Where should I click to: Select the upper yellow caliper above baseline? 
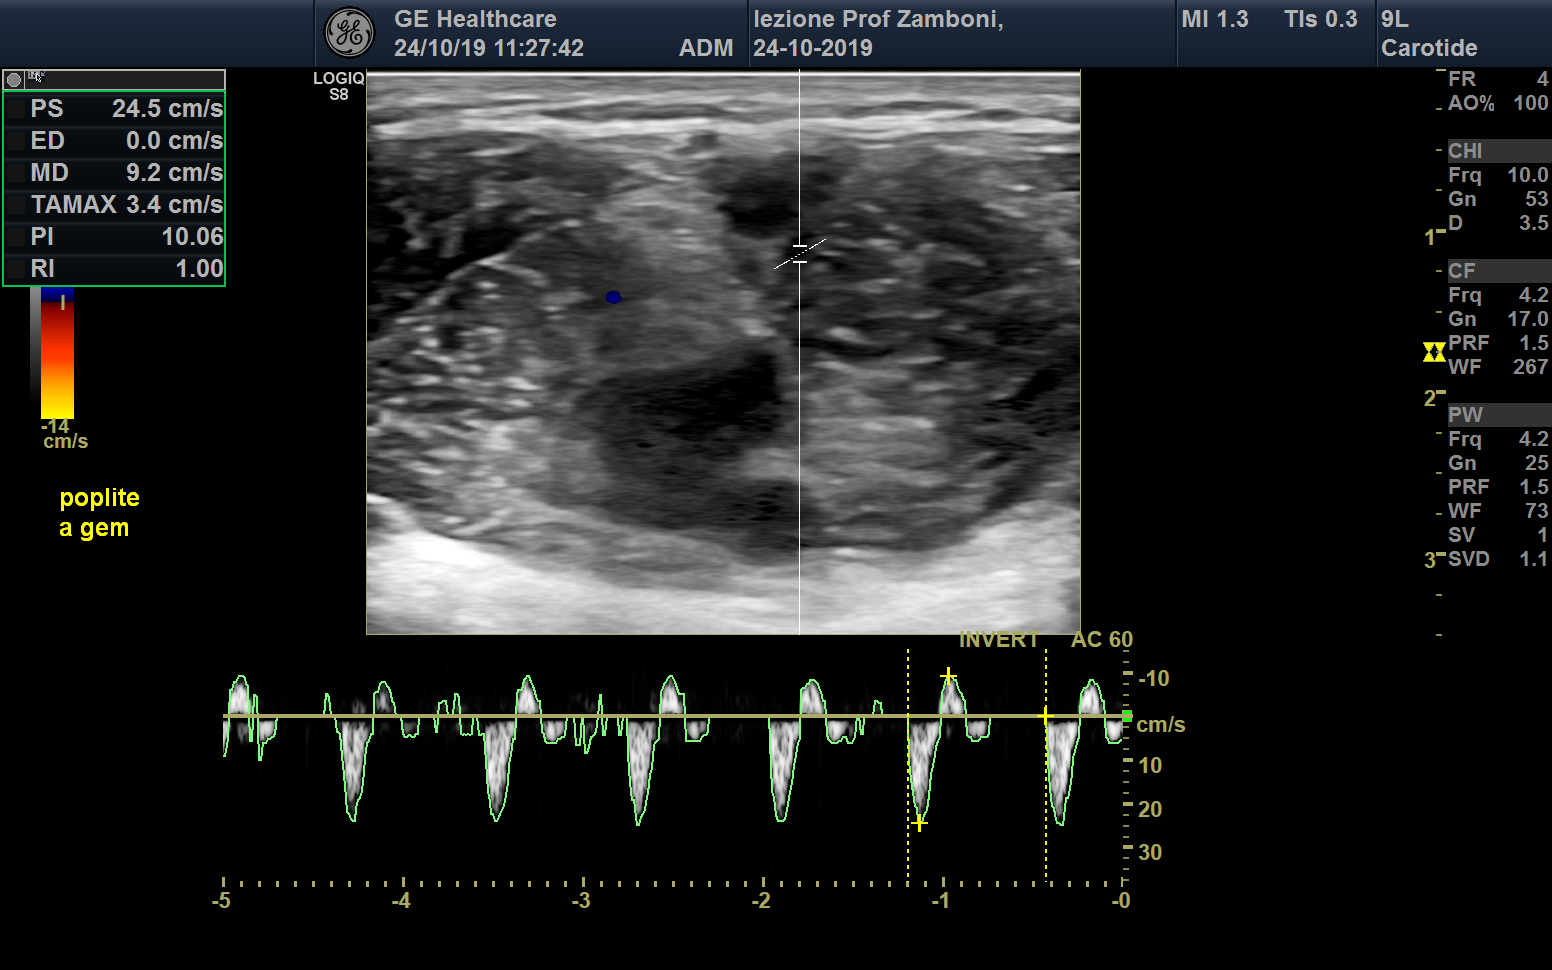[x=948, y=676]
